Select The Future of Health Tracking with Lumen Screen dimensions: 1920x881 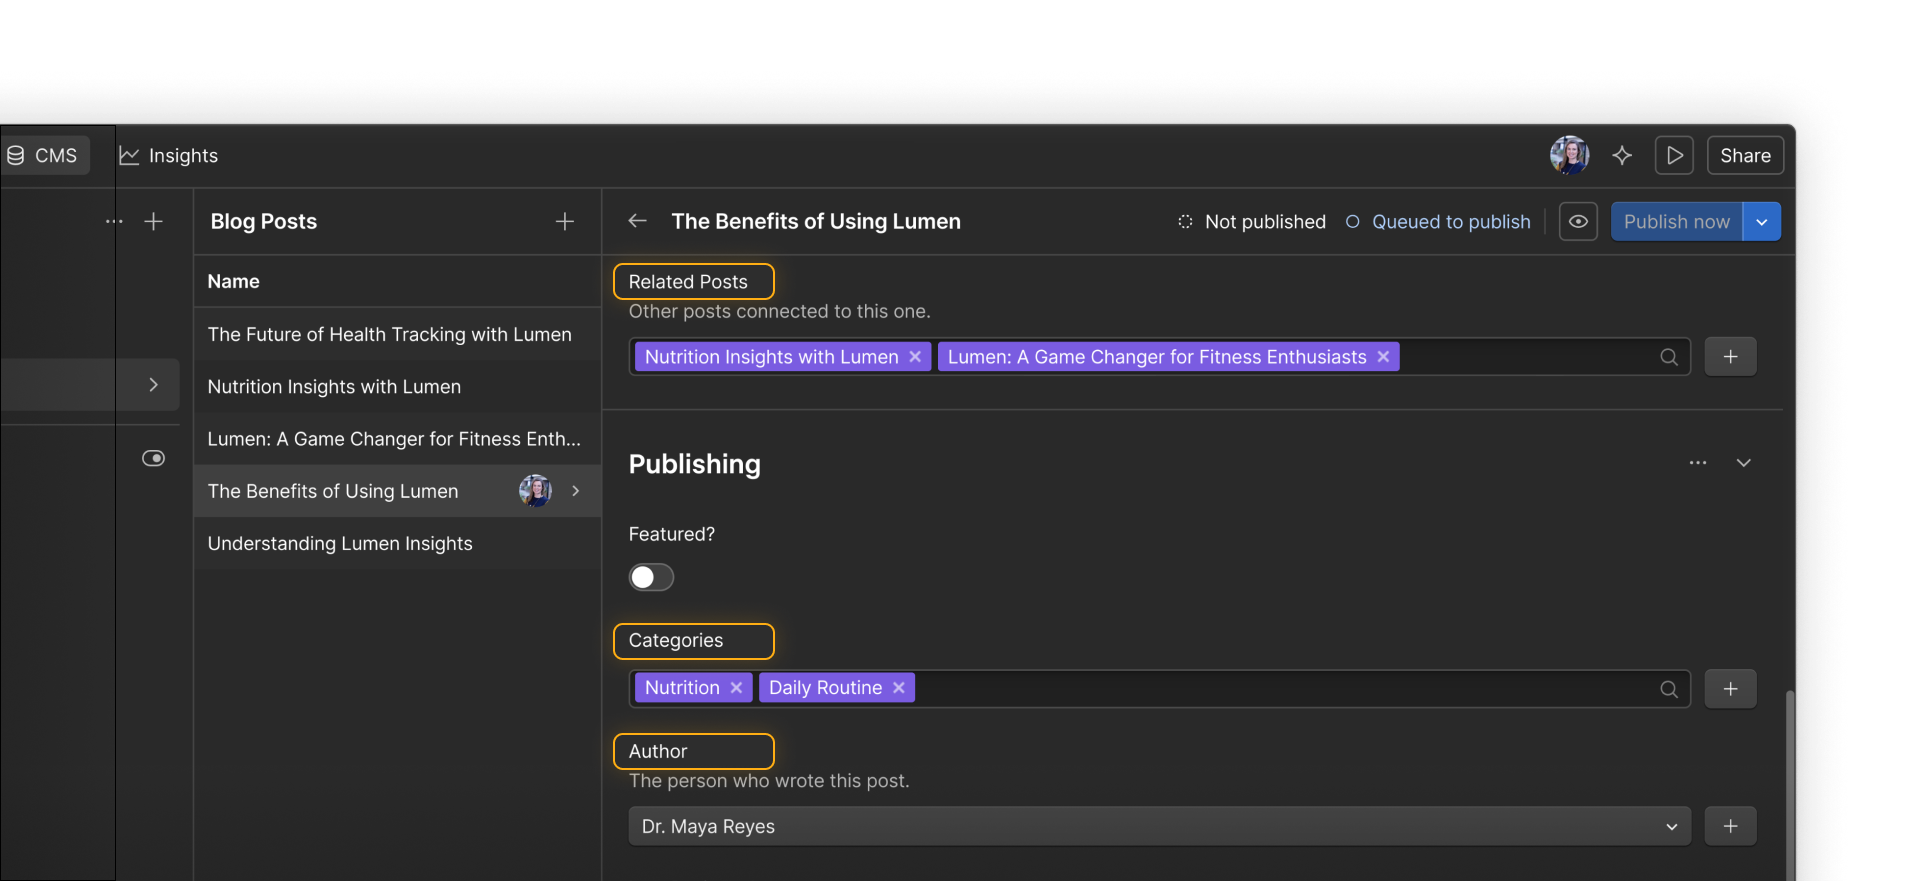[397, 334]
